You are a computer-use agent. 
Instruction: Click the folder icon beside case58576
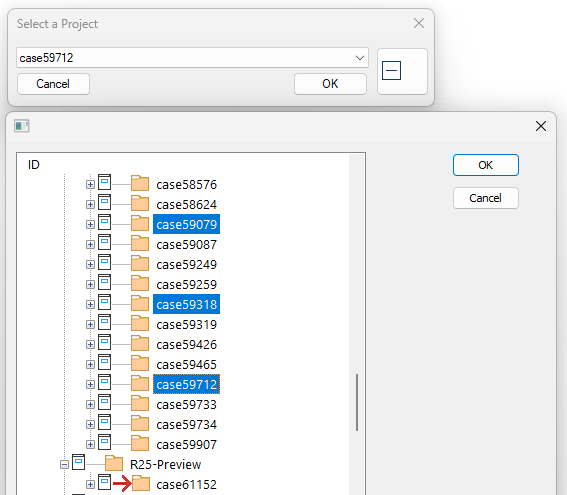pyautogui.click(x=140, y=183)
